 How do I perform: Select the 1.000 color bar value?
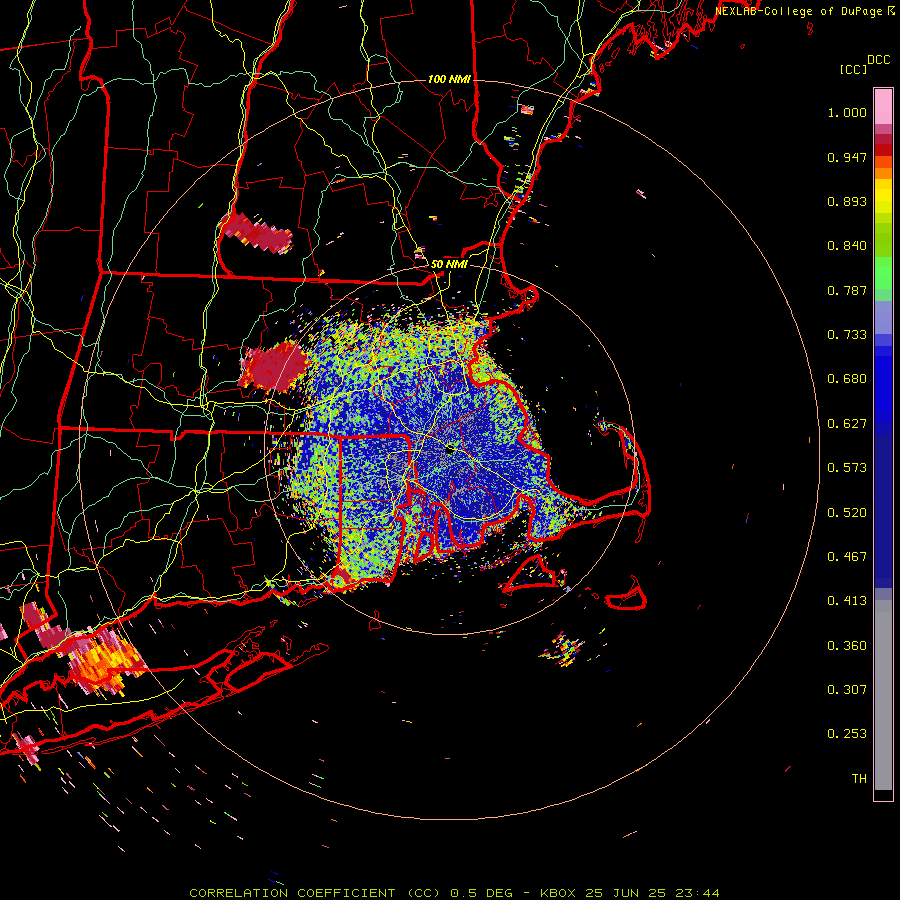point(847,112)
